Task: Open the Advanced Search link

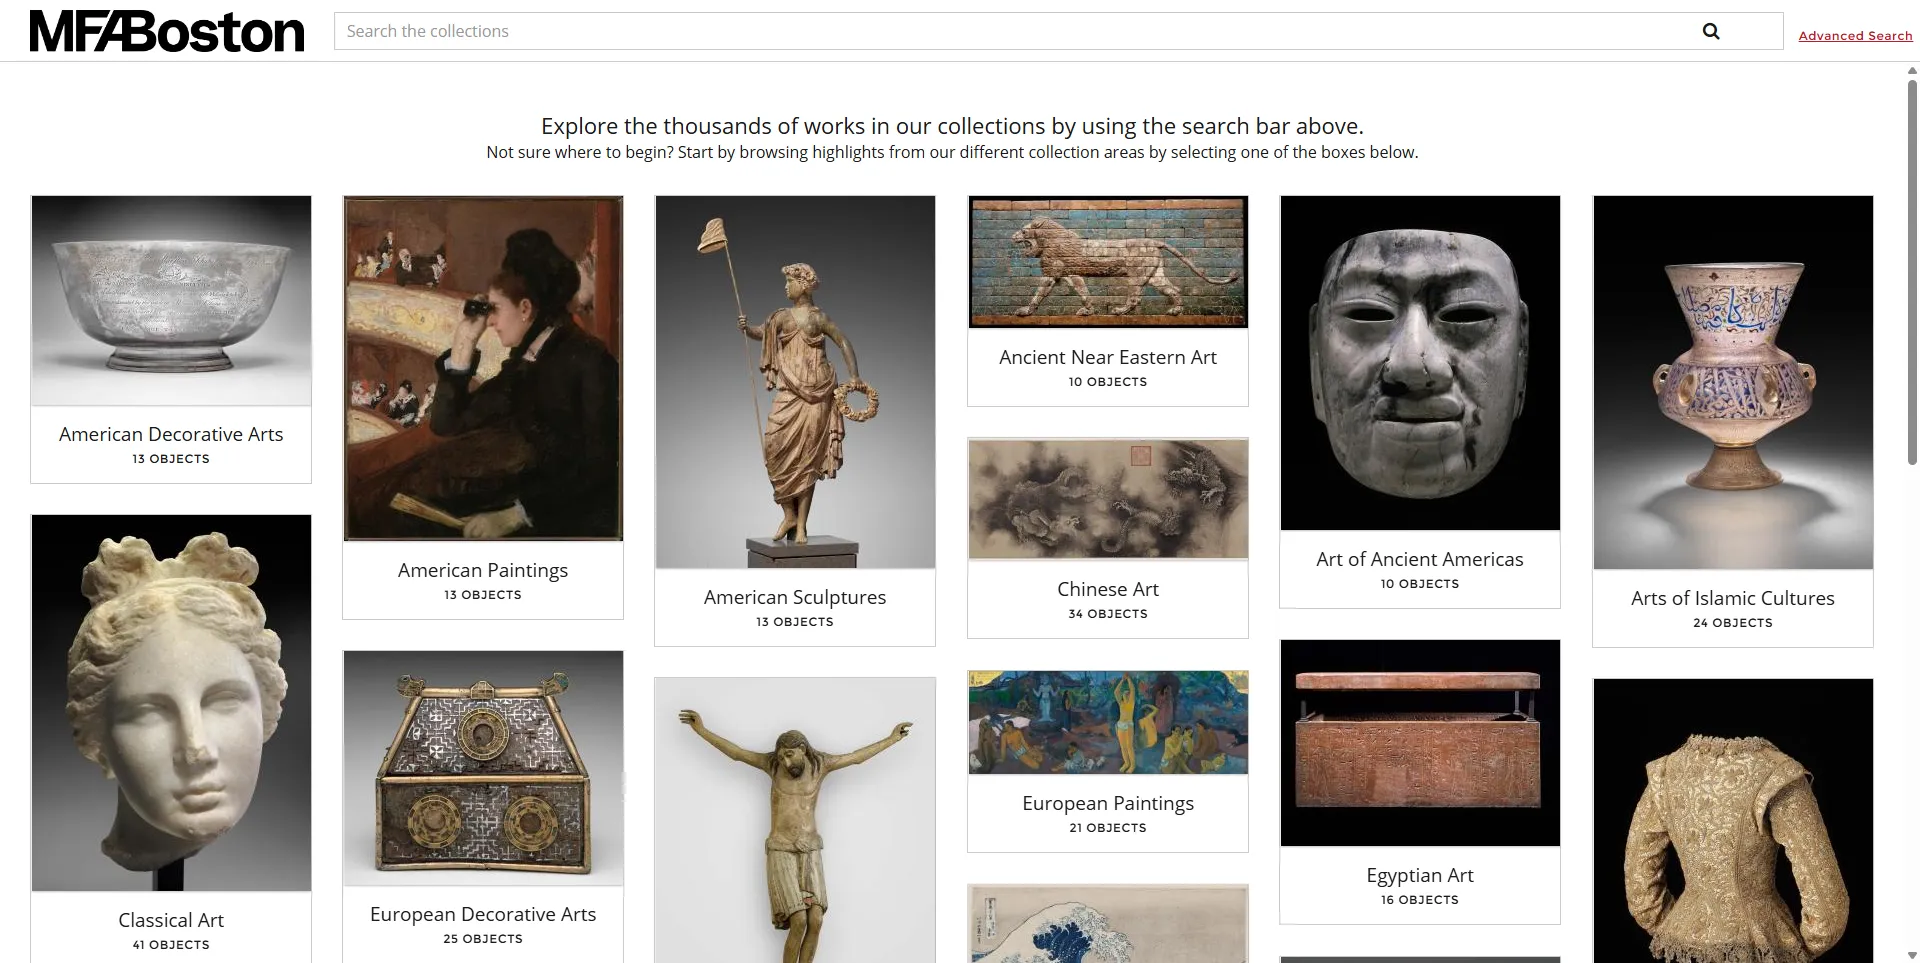Action: [1854, 36]
